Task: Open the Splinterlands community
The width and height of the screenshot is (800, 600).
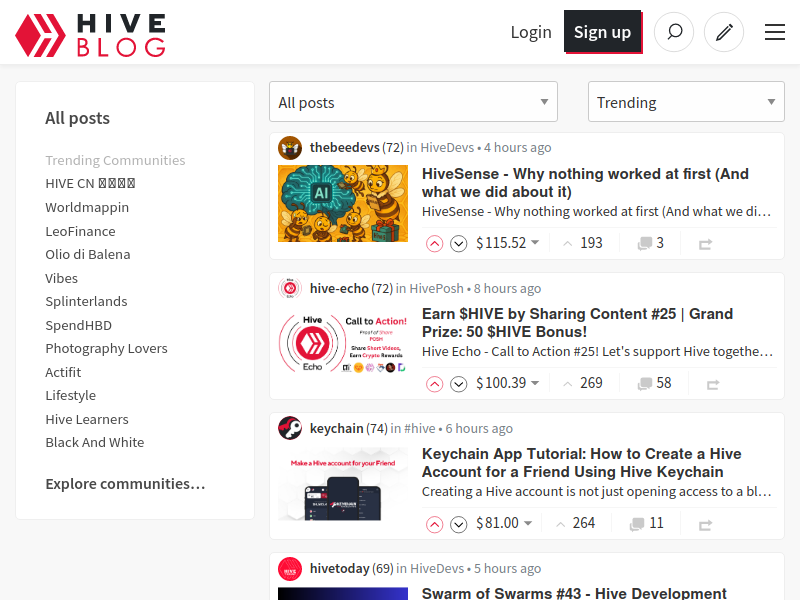Action: pos(86,301)
